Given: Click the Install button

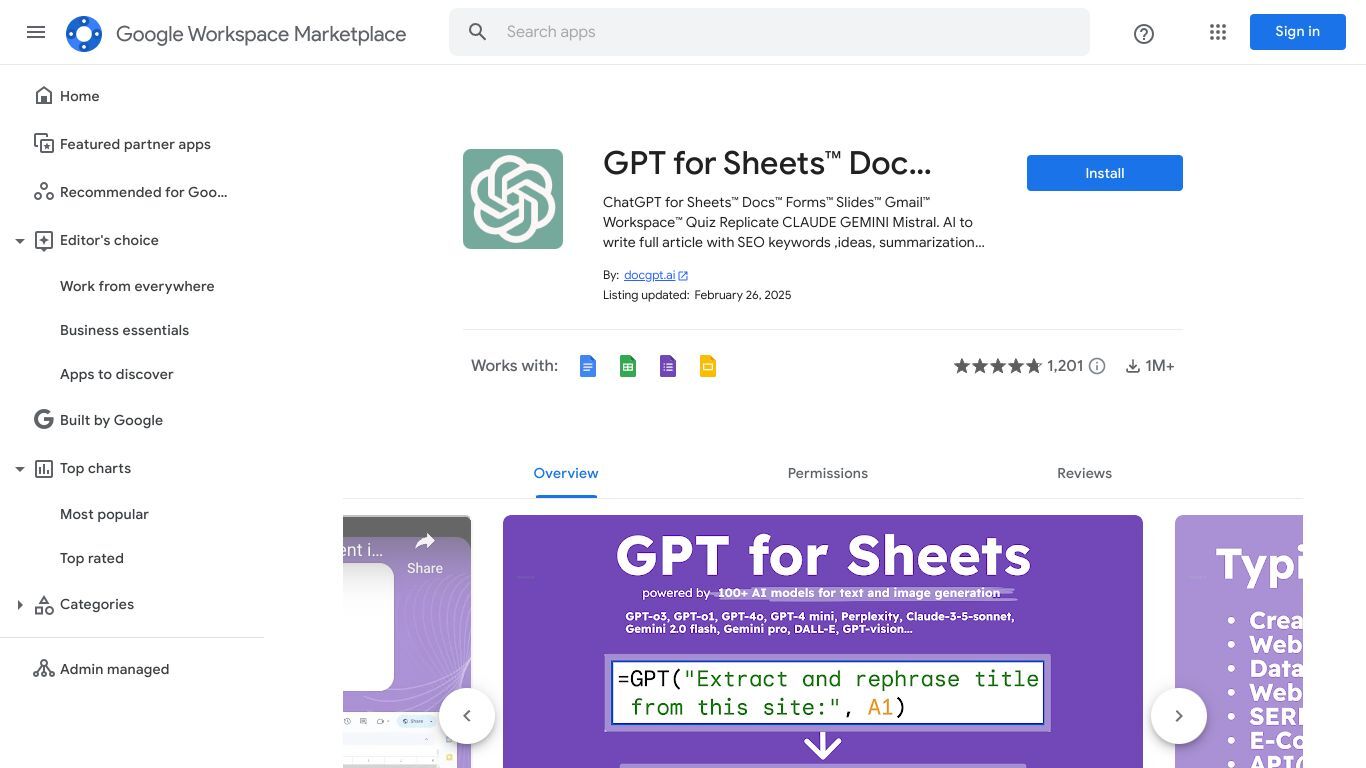Looking at the screenshot, I should coord(1105,173).
